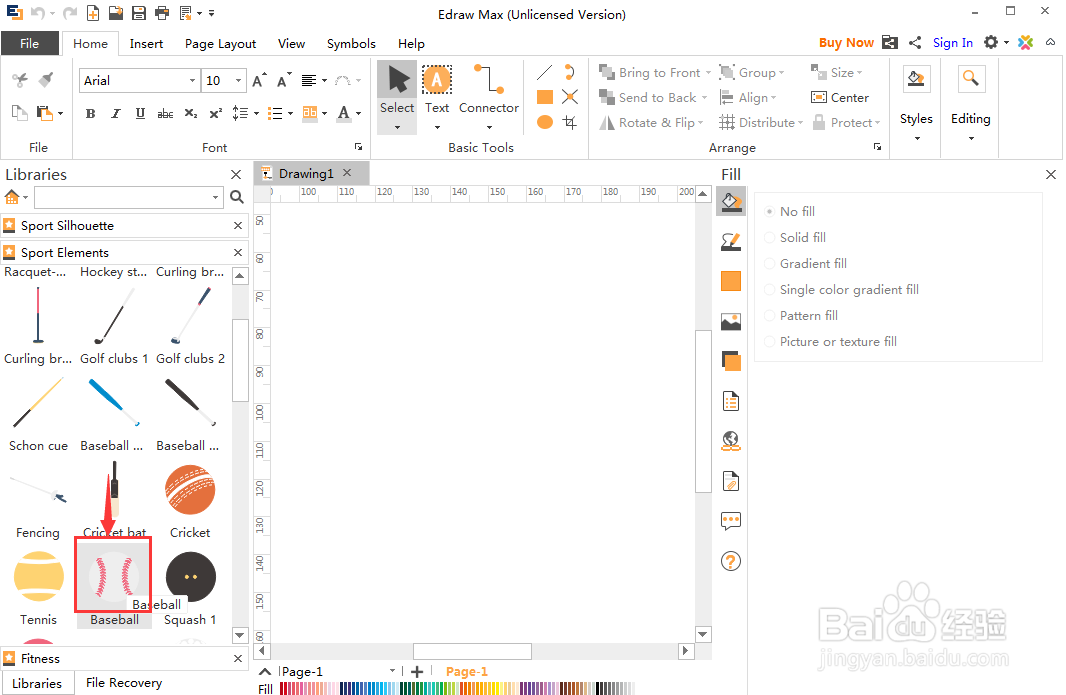
Task: Click the share icon near Sign In
Action: (x=915, y=43)
